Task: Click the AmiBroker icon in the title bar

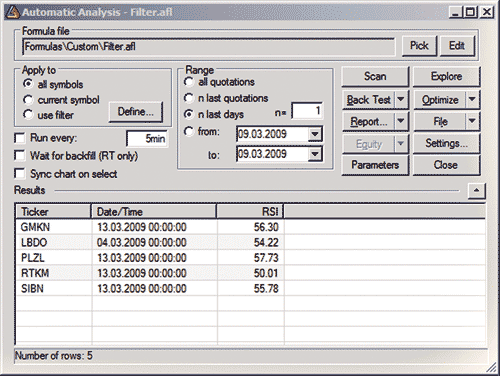Action: 13,12
